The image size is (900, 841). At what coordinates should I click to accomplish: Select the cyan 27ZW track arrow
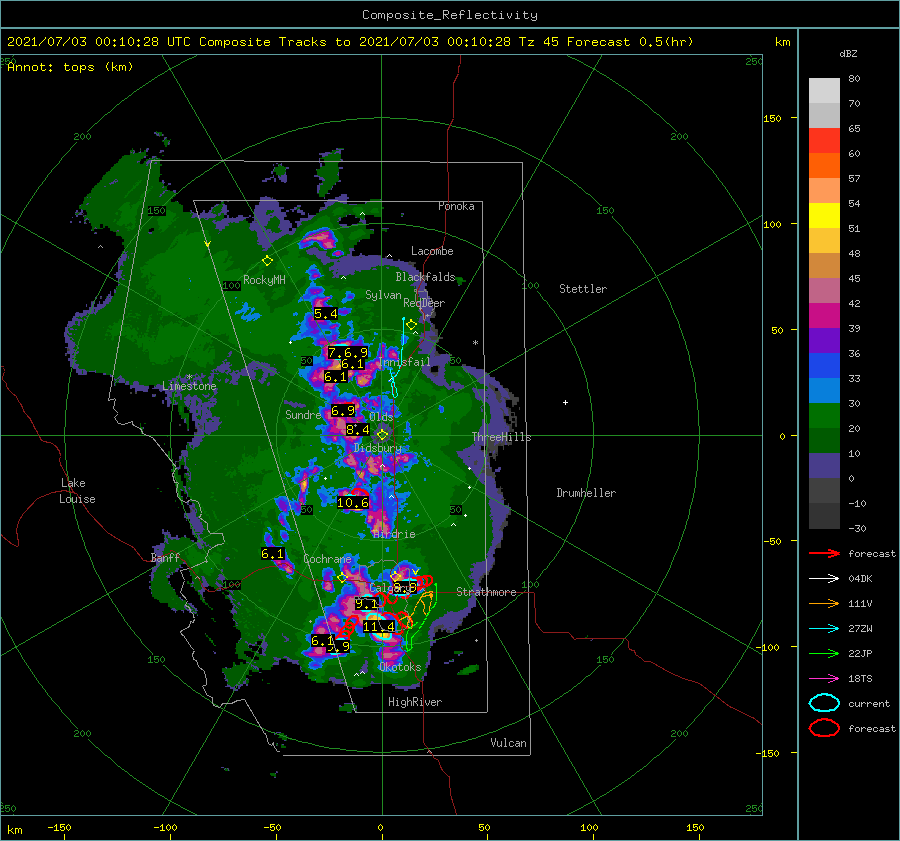[824, 629]
